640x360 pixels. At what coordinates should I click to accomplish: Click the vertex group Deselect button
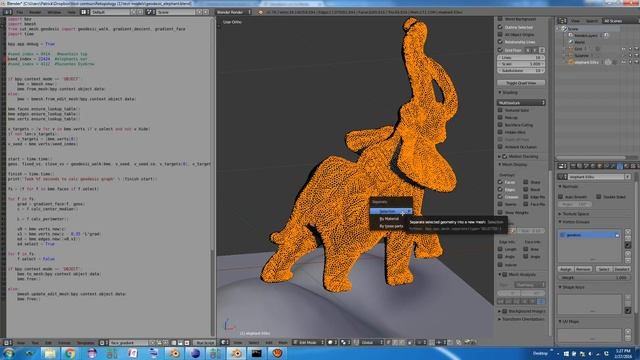click(621, 269)
